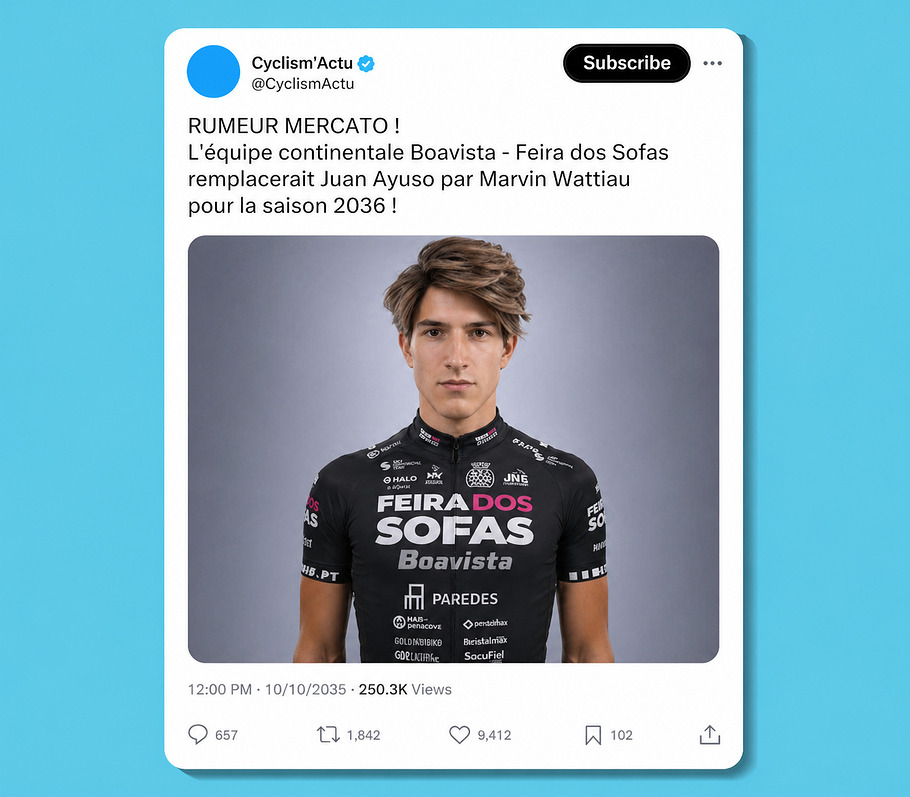Open the cyclist photo attachment
Viewport: 910px width, 797px height.
453,449
